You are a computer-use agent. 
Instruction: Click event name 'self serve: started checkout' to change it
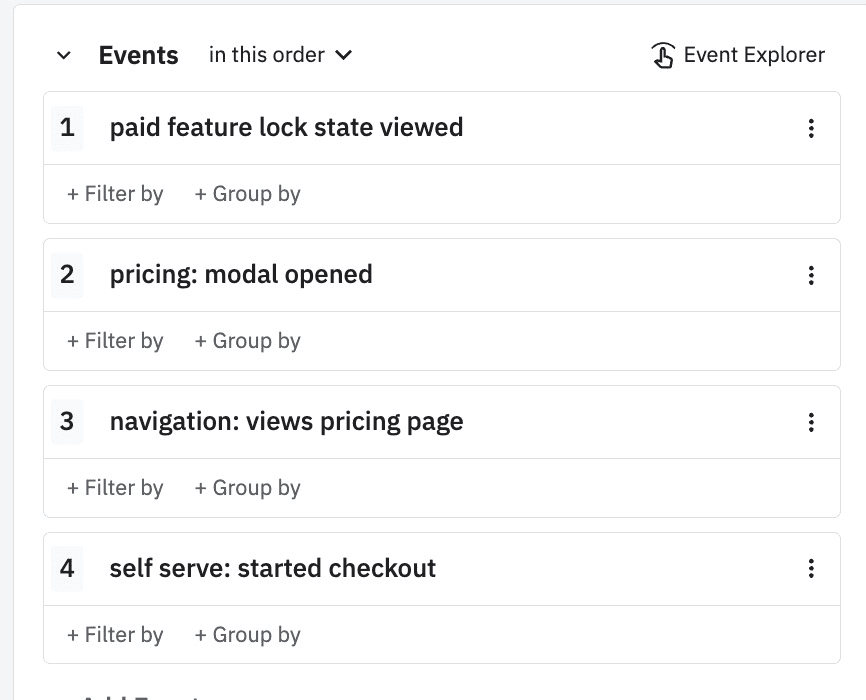coord(273,568)
